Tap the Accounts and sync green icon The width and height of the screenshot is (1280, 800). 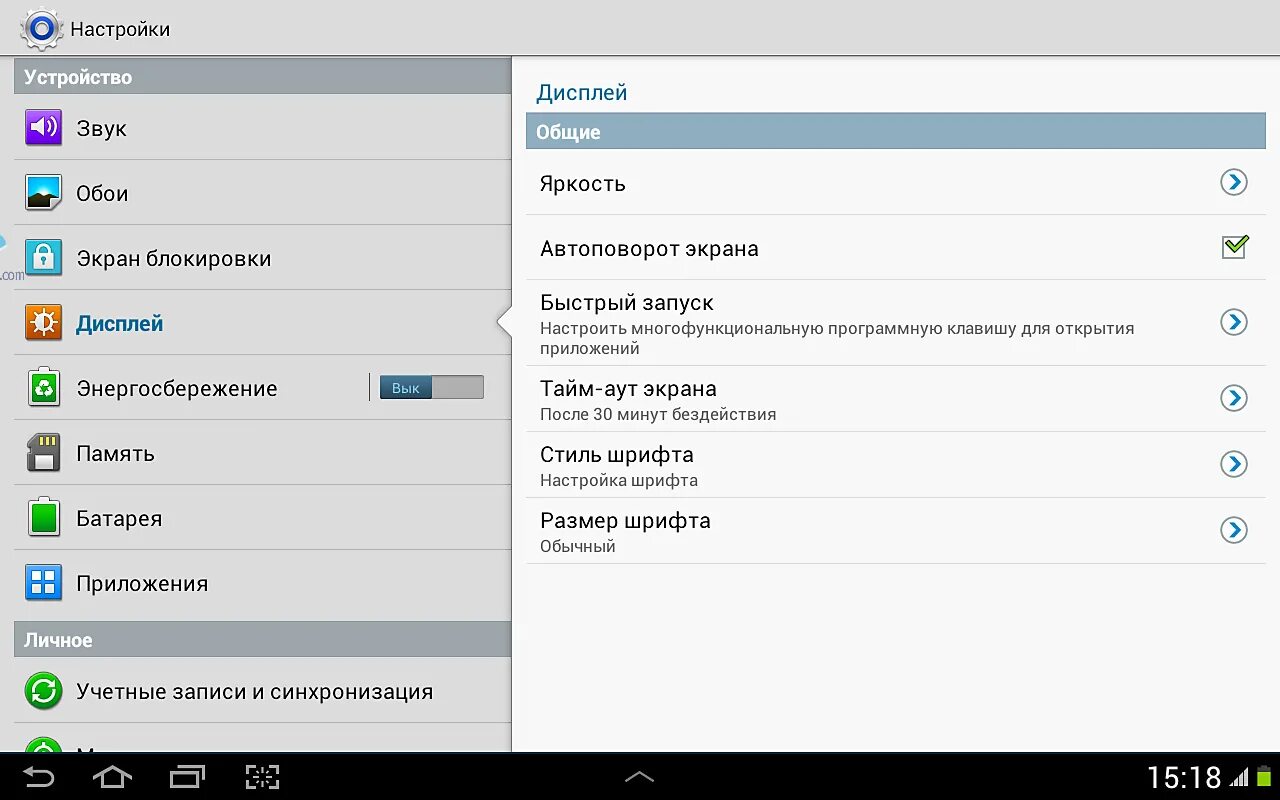point(44,691)
